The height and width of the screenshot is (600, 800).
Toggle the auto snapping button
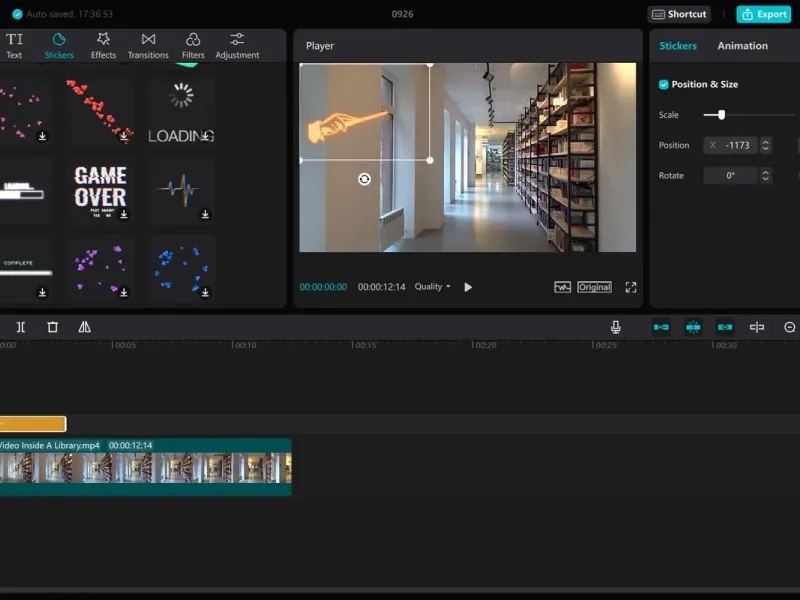point(693,327)
